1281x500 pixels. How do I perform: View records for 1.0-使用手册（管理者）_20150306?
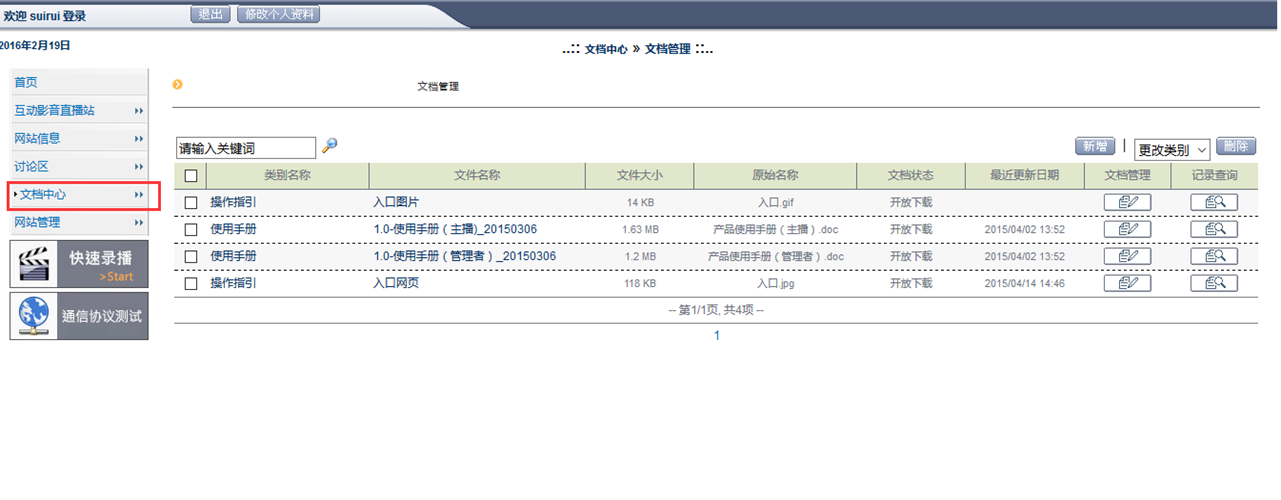click(x=1214, y=256)
